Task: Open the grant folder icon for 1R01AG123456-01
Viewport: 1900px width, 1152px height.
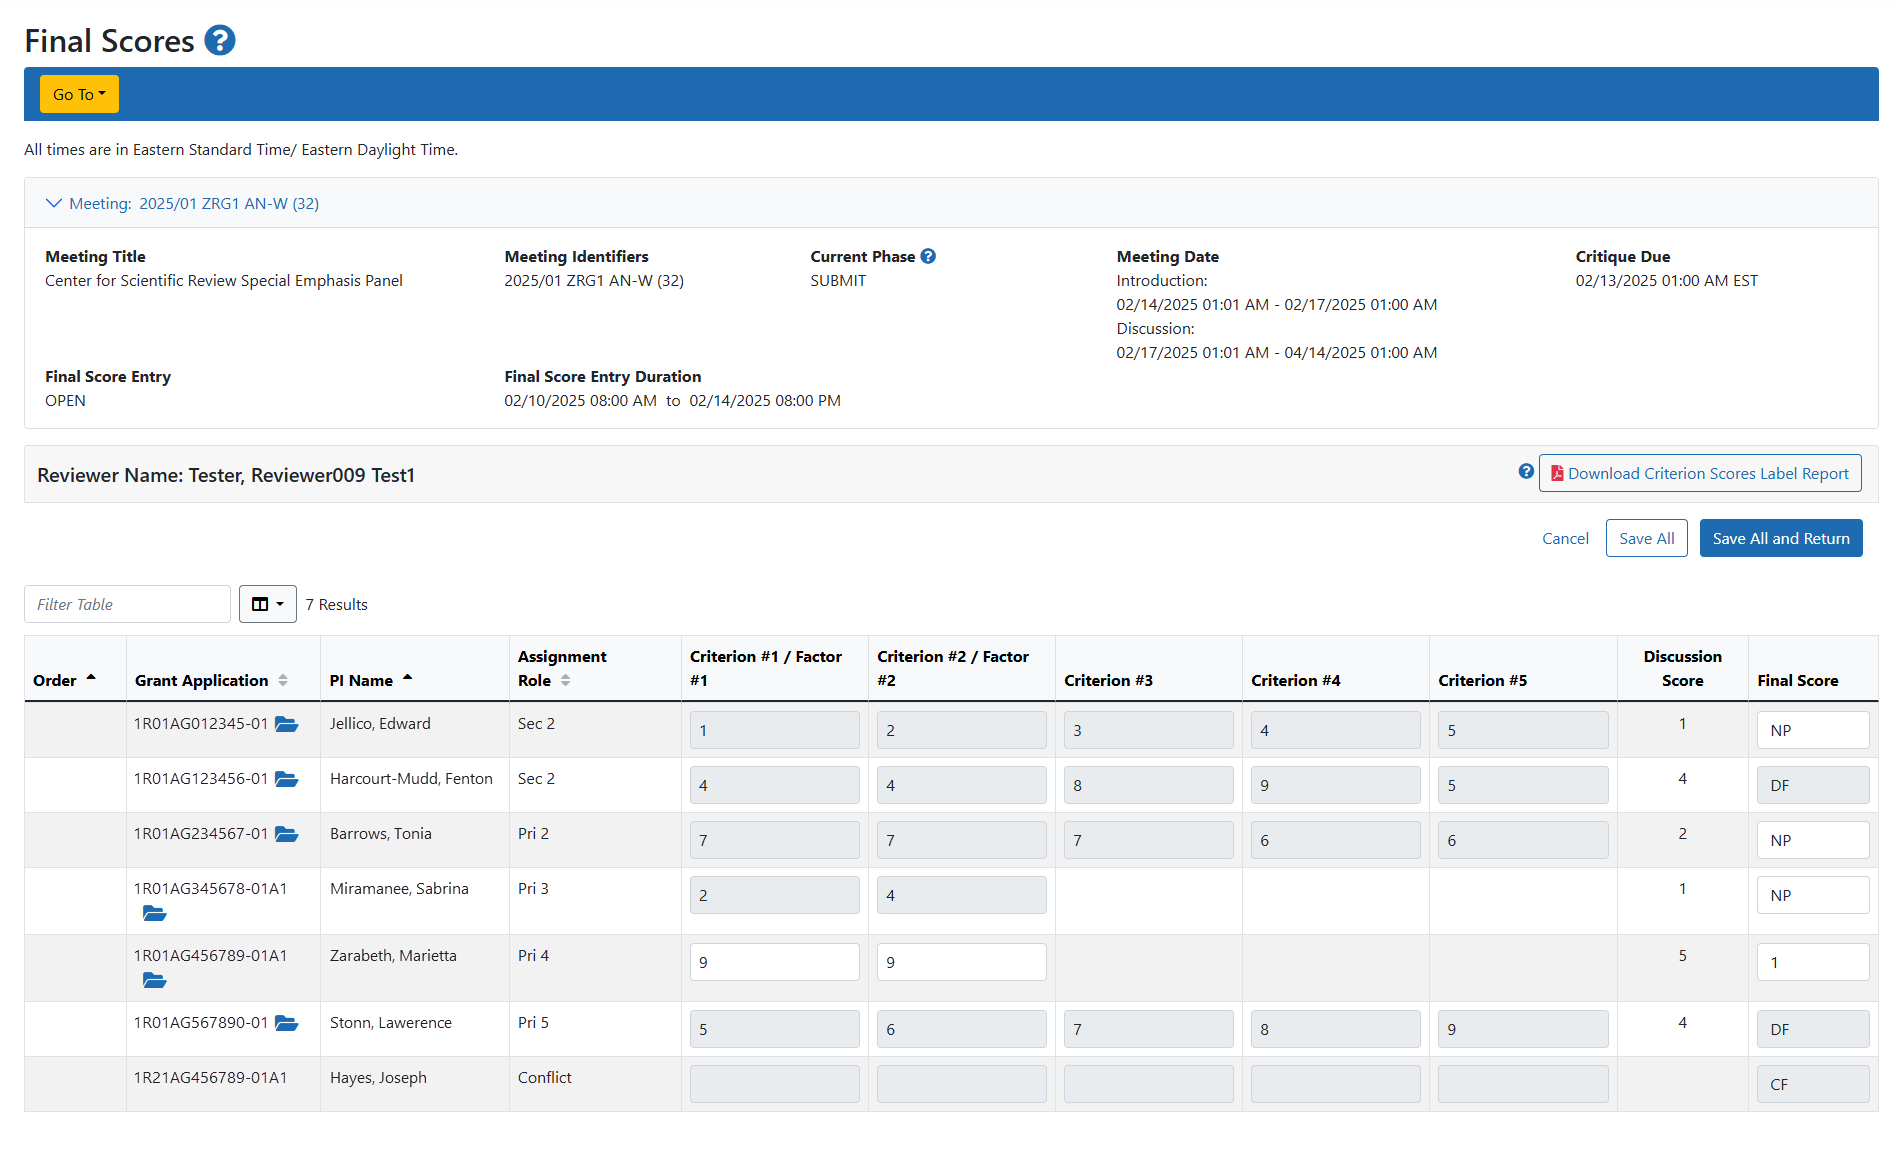Action: click(287, 779)
